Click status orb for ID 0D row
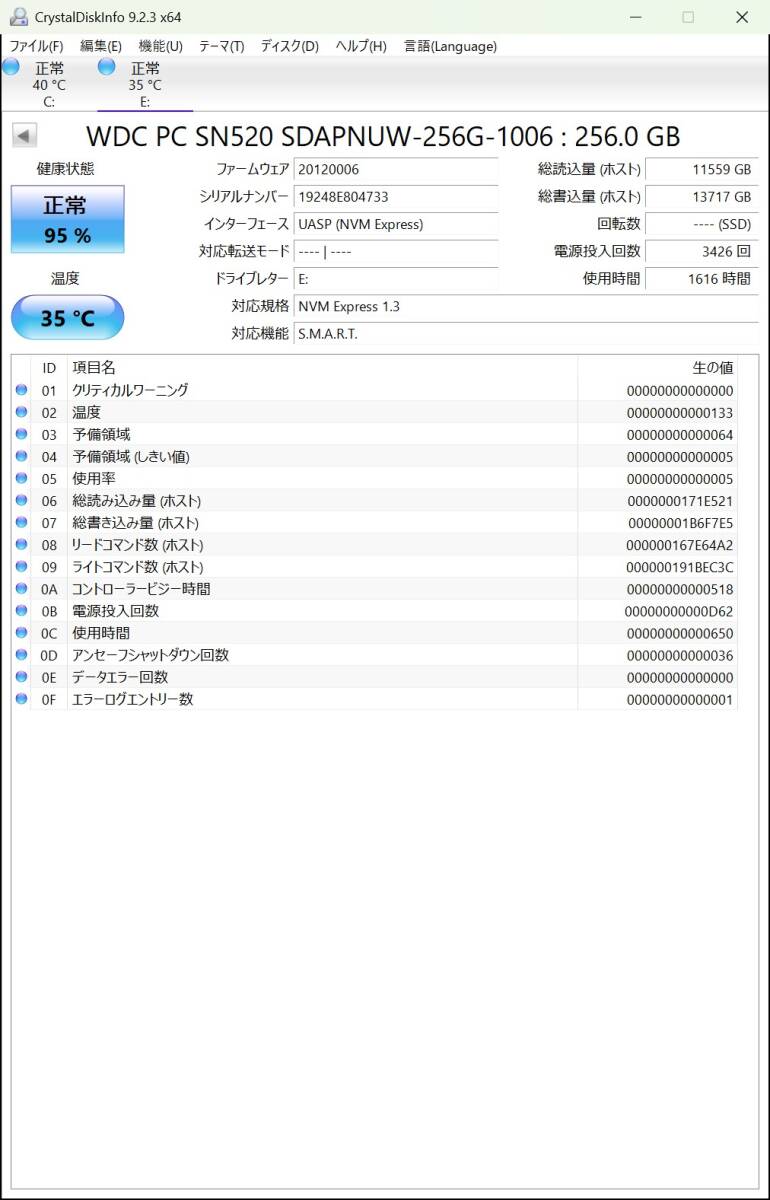Image resolution: width=770 pixels, height=1200 pixels. 21,654
